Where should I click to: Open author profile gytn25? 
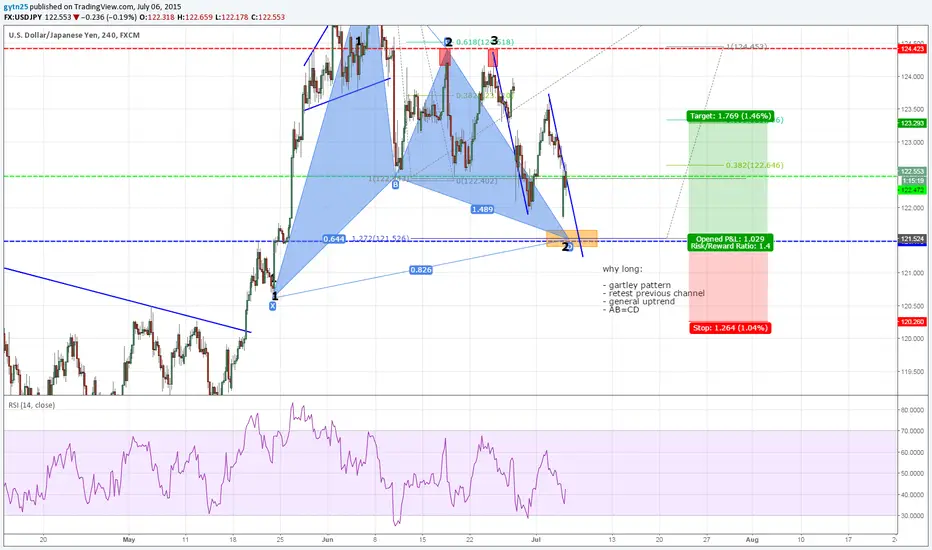(16, 7)
